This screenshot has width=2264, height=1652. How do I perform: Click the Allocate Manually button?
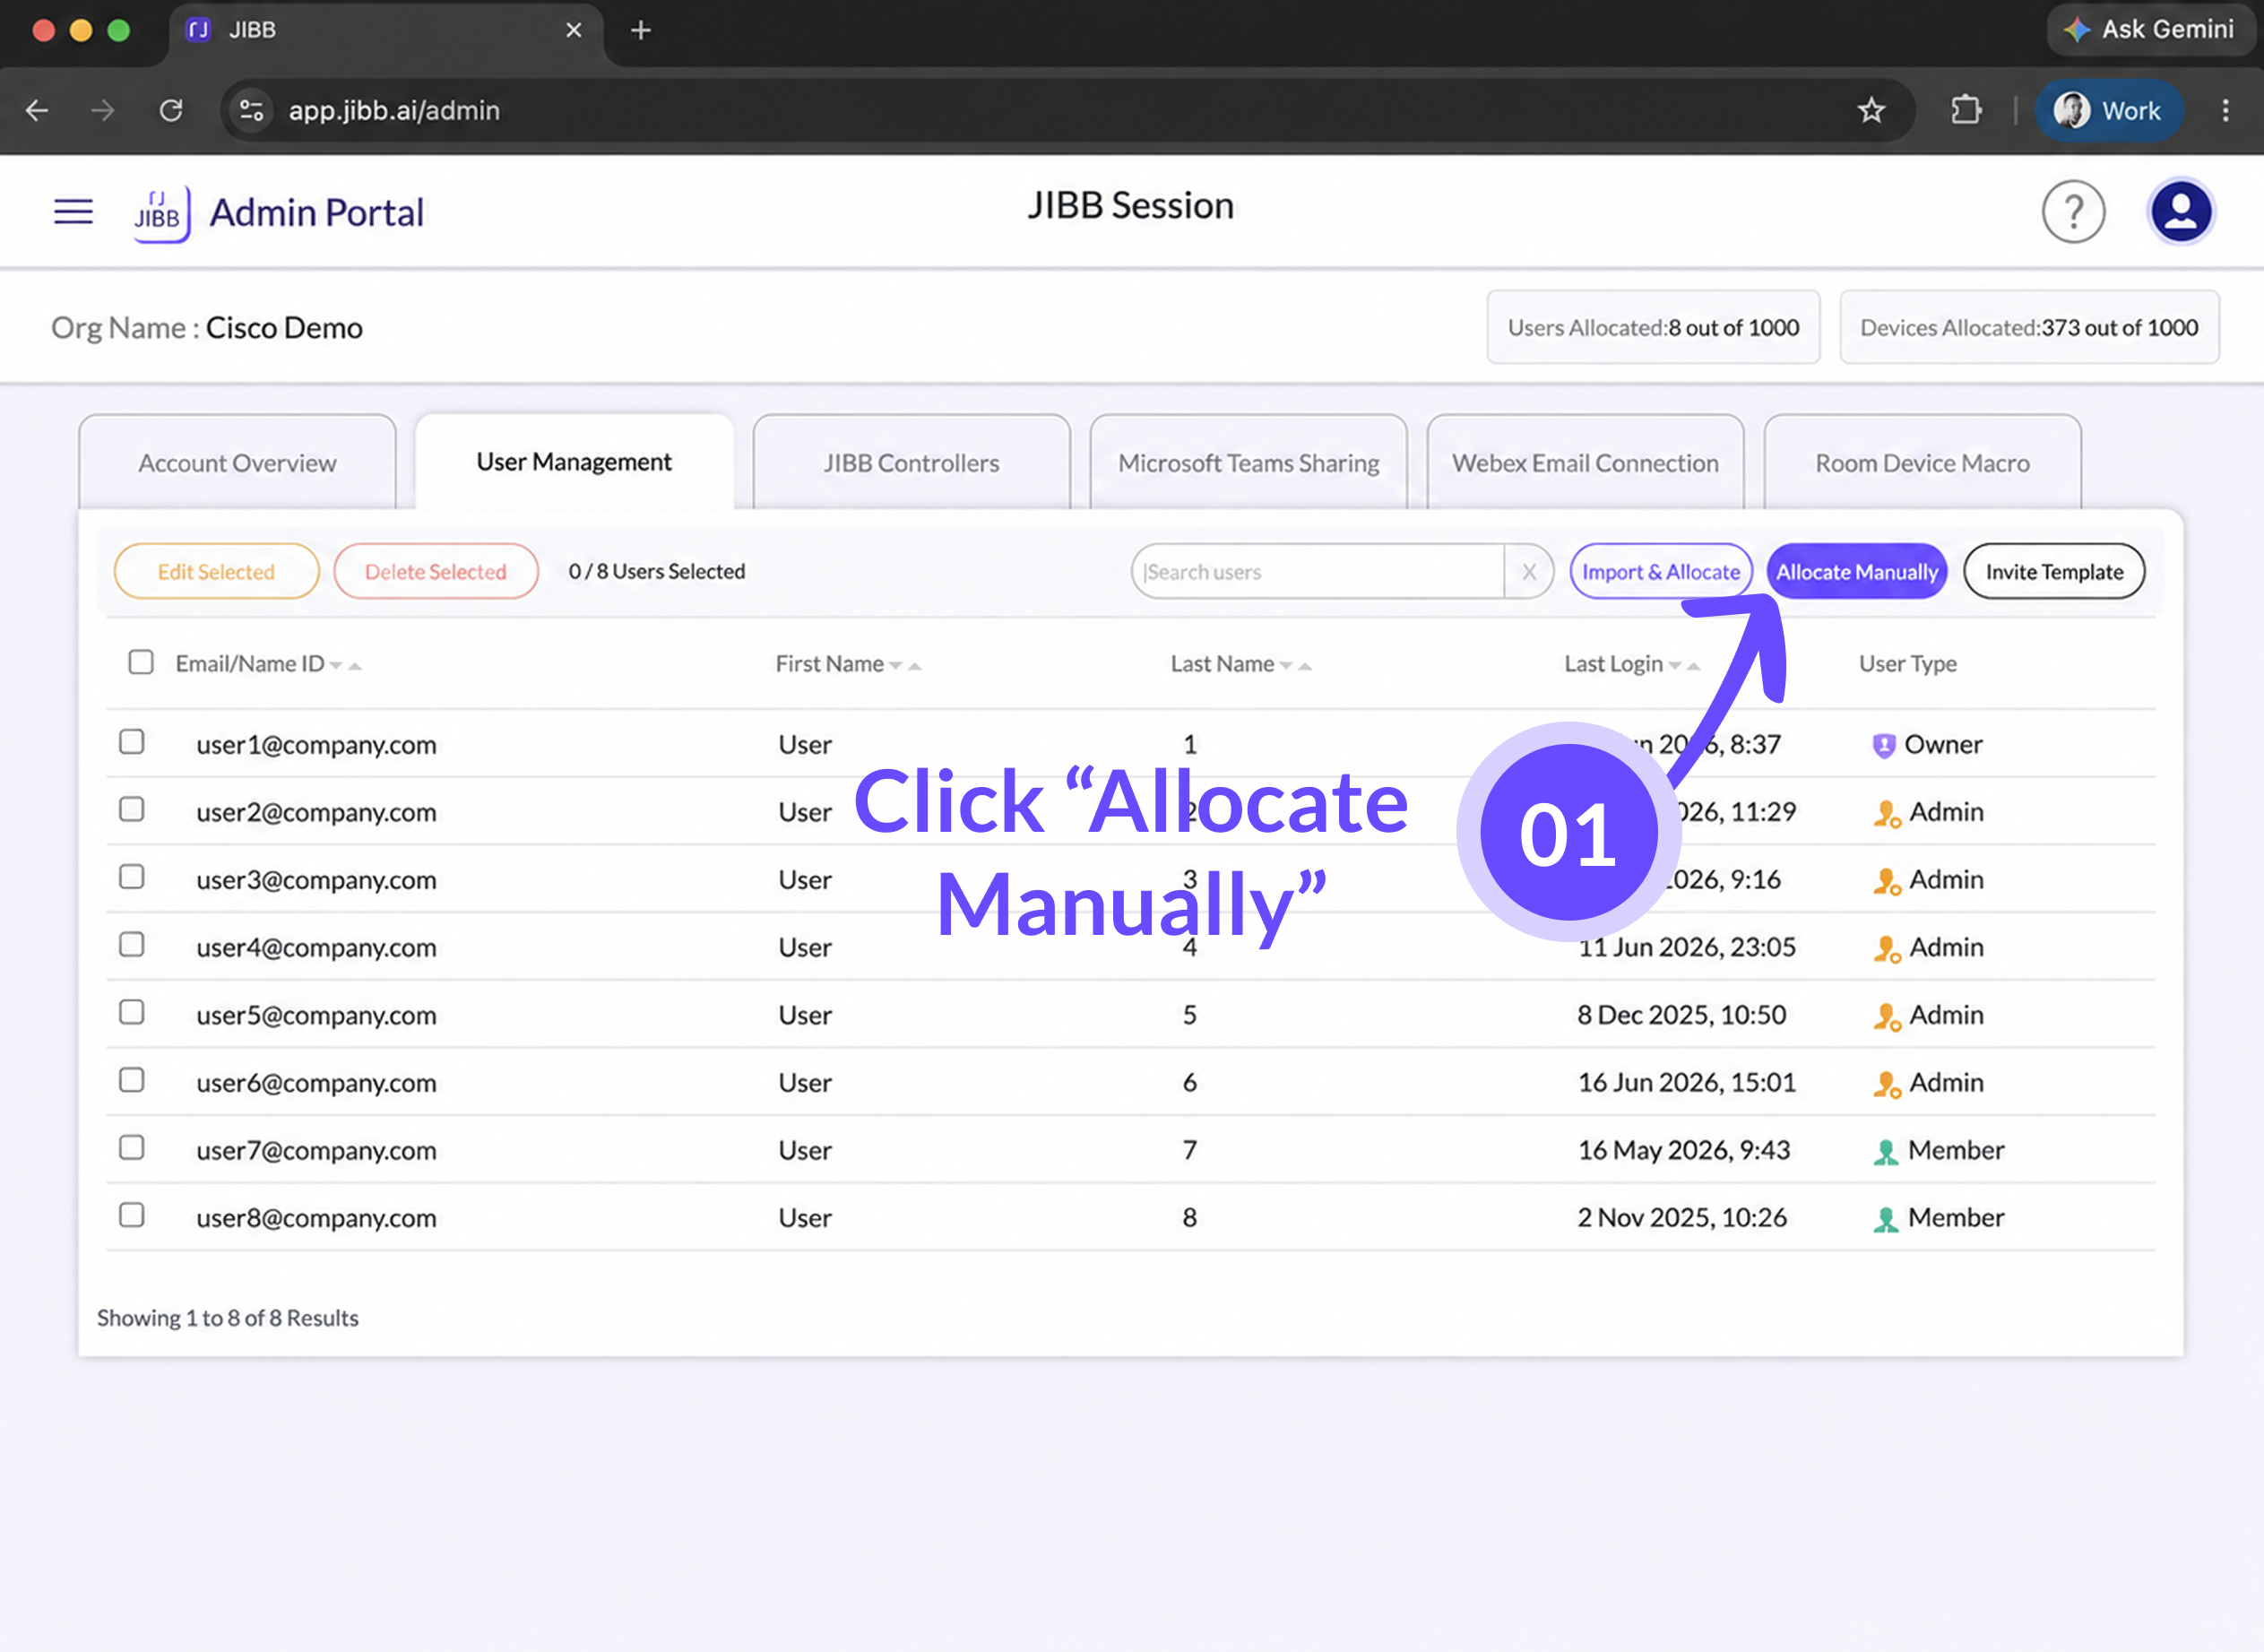(x=1857, y=572)
